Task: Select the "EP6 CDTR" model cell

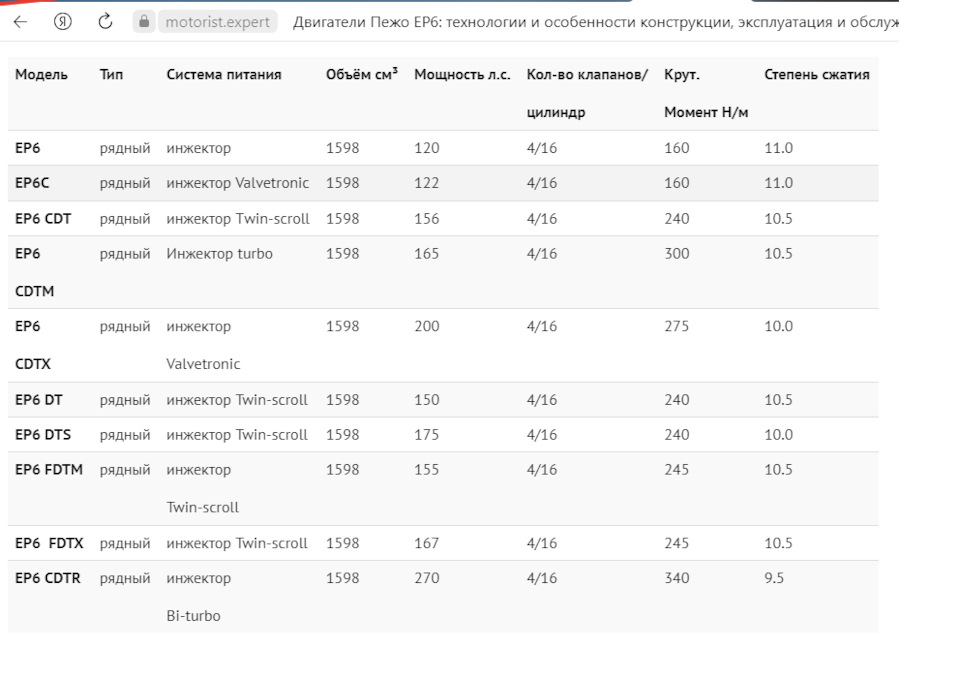Action: tap(48, 578)
